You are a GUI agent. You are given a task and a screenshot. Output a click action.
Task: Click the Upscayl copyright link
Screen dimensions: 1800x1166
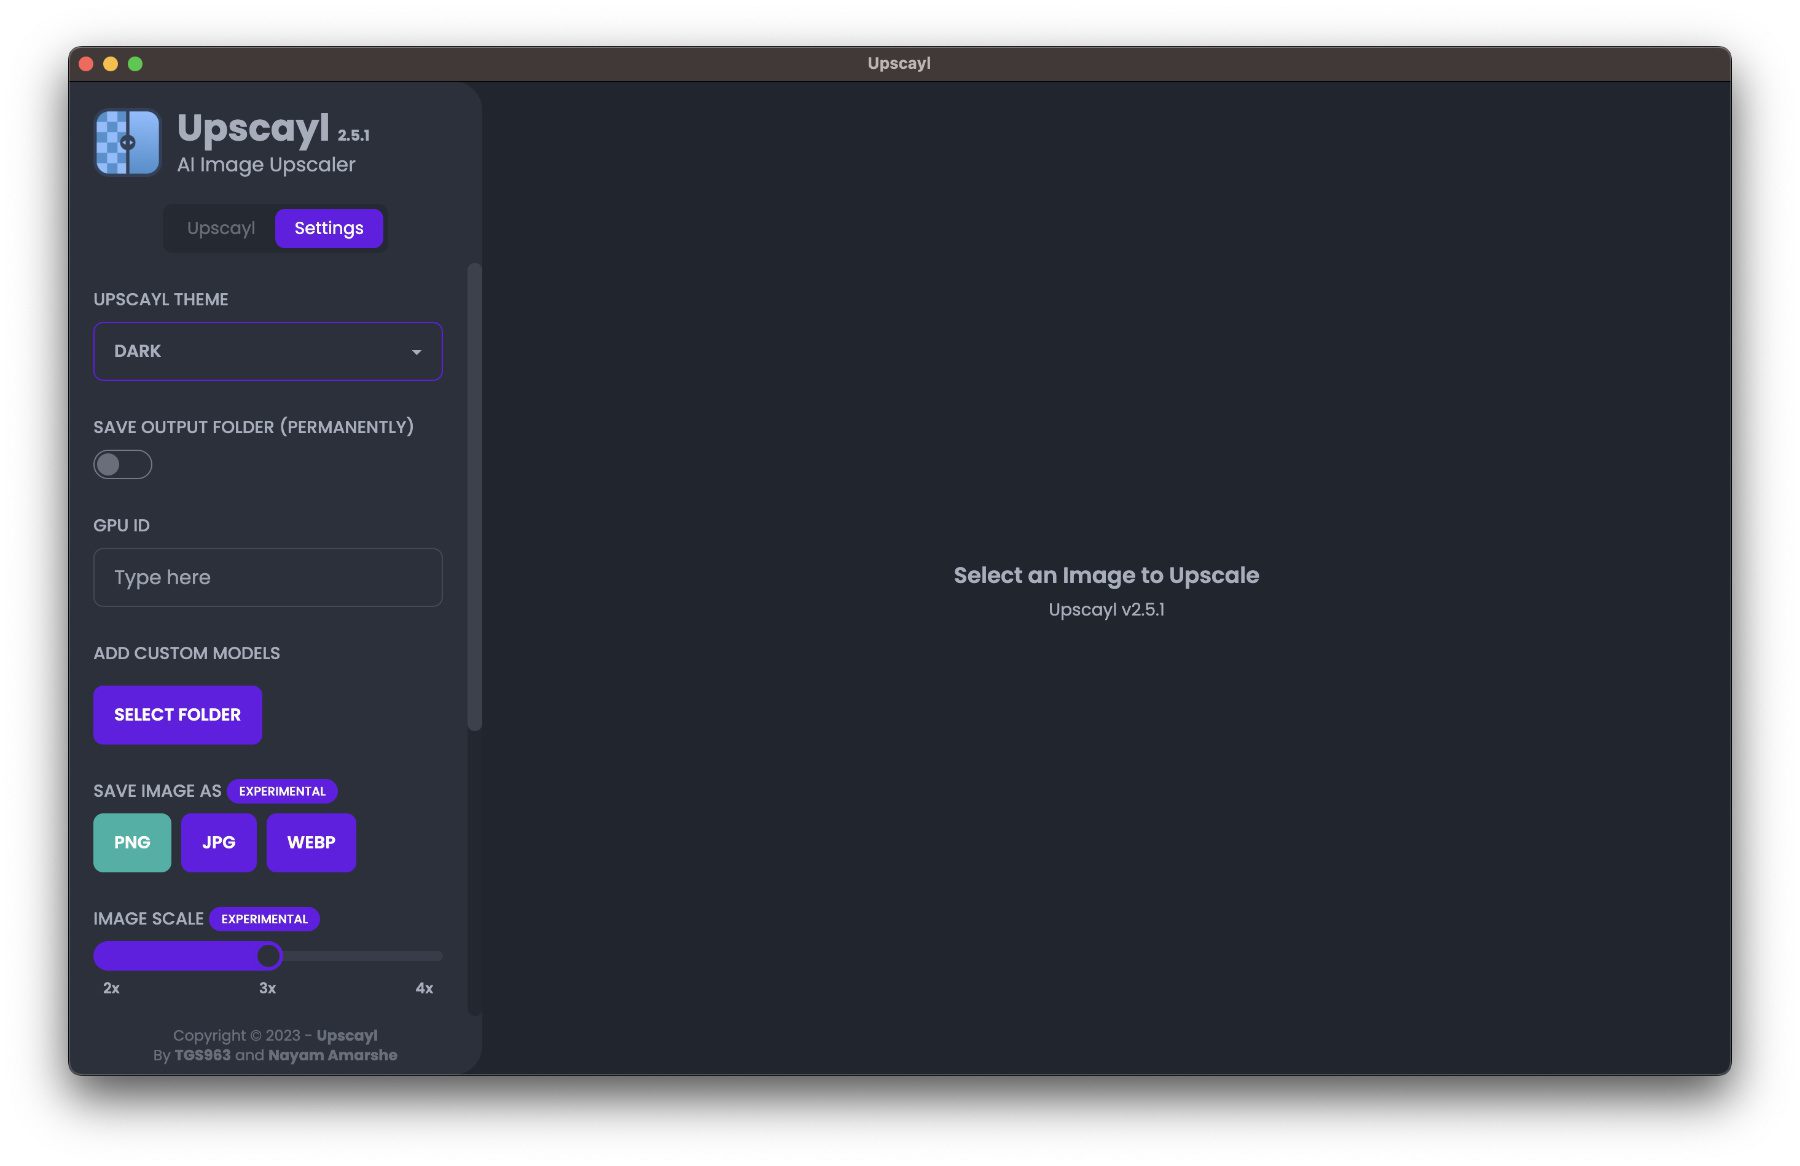point(346,1035)
